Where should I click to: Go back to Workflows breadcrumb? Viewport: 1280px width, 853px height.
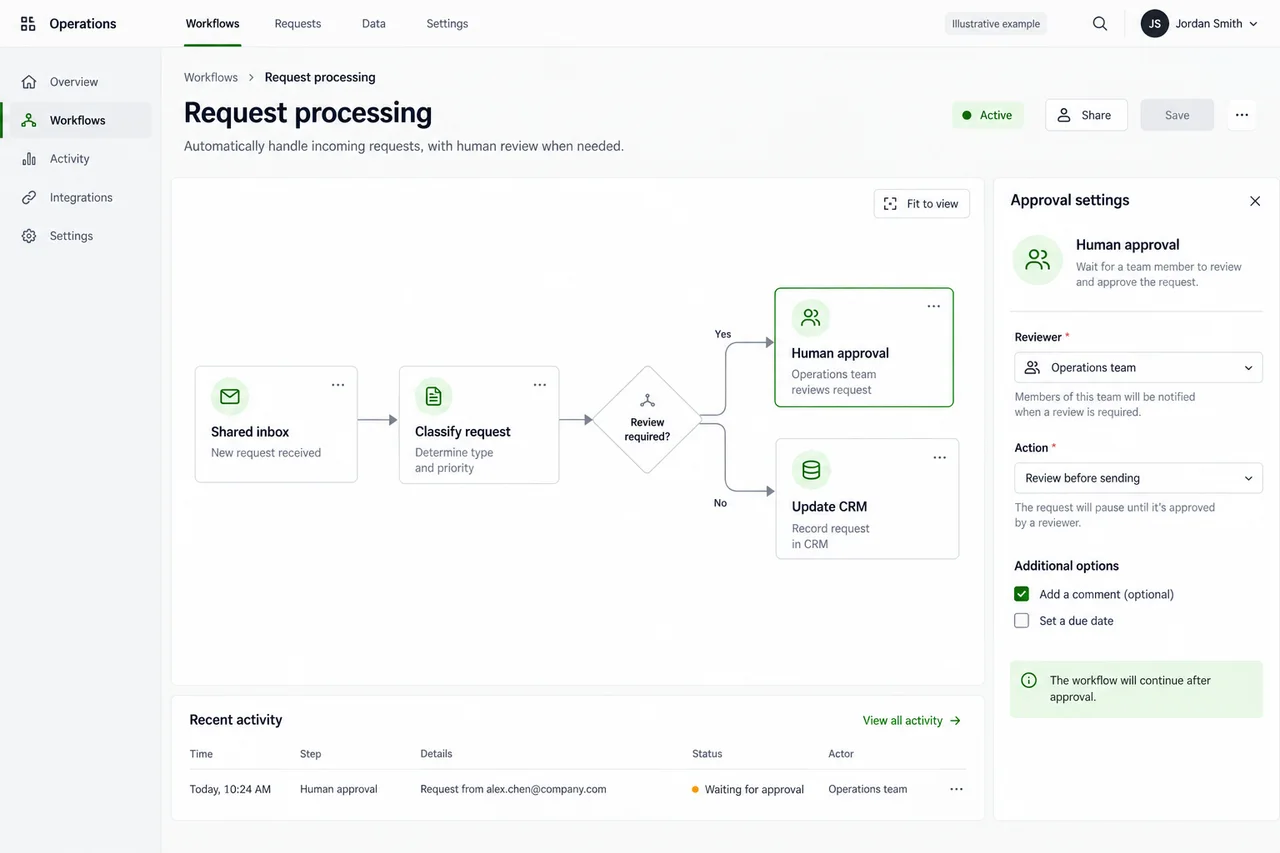(x=211, y=77)
